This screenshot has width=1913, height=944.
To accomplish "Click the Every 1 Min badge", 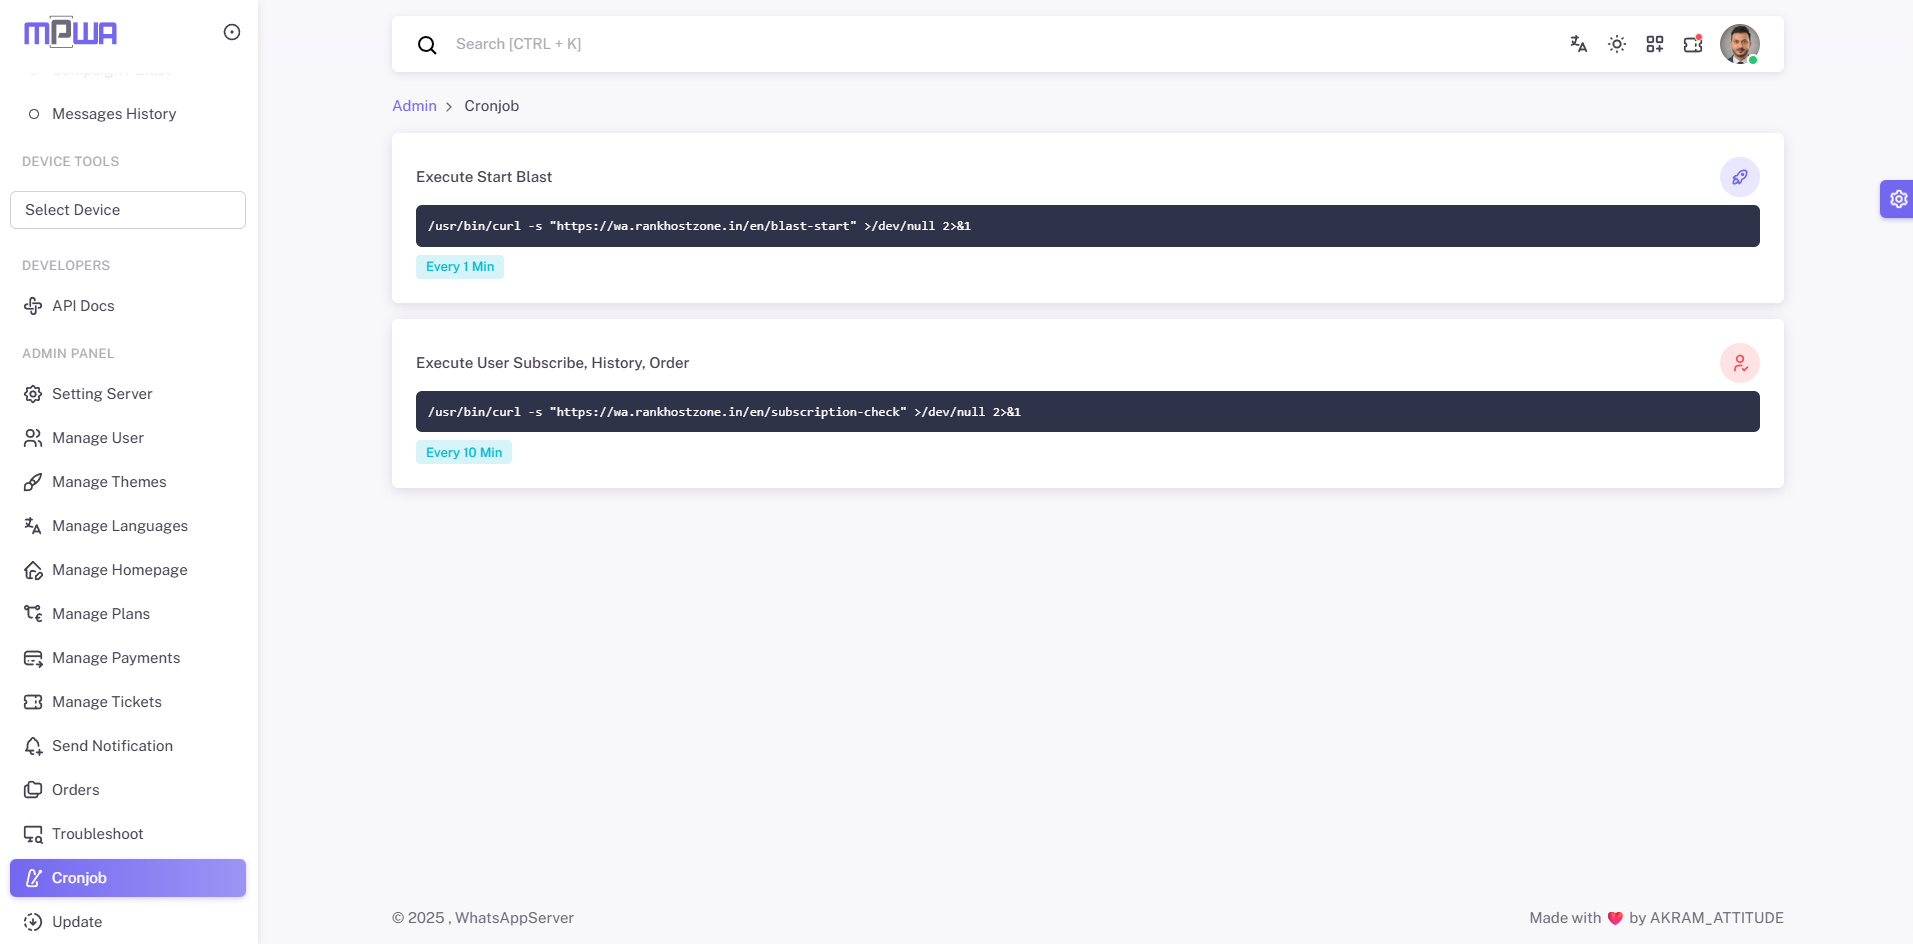I will click(x=460, y=267).
